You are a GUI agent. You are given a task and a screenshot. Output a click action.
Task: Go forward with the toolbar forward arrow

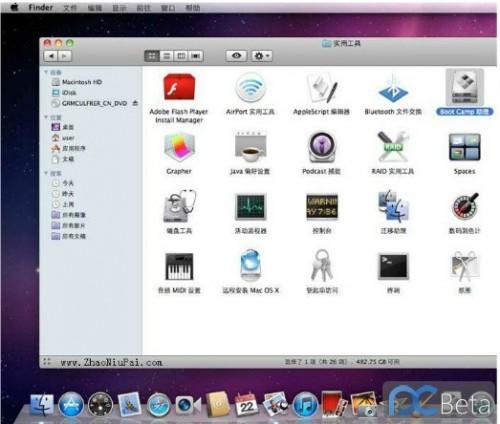[64, 56]
